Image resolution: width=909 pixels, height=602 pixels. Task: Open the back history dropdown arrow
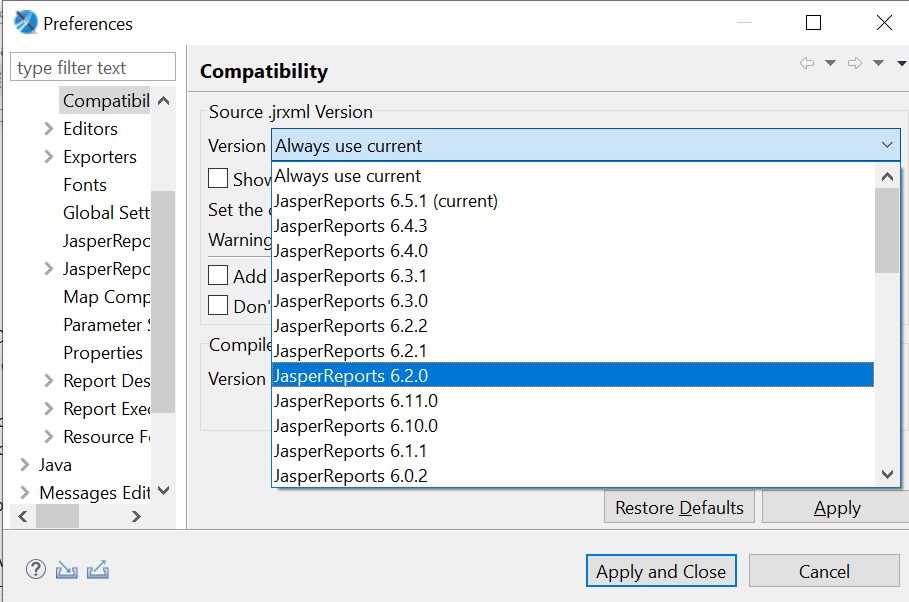pos(830,63)
